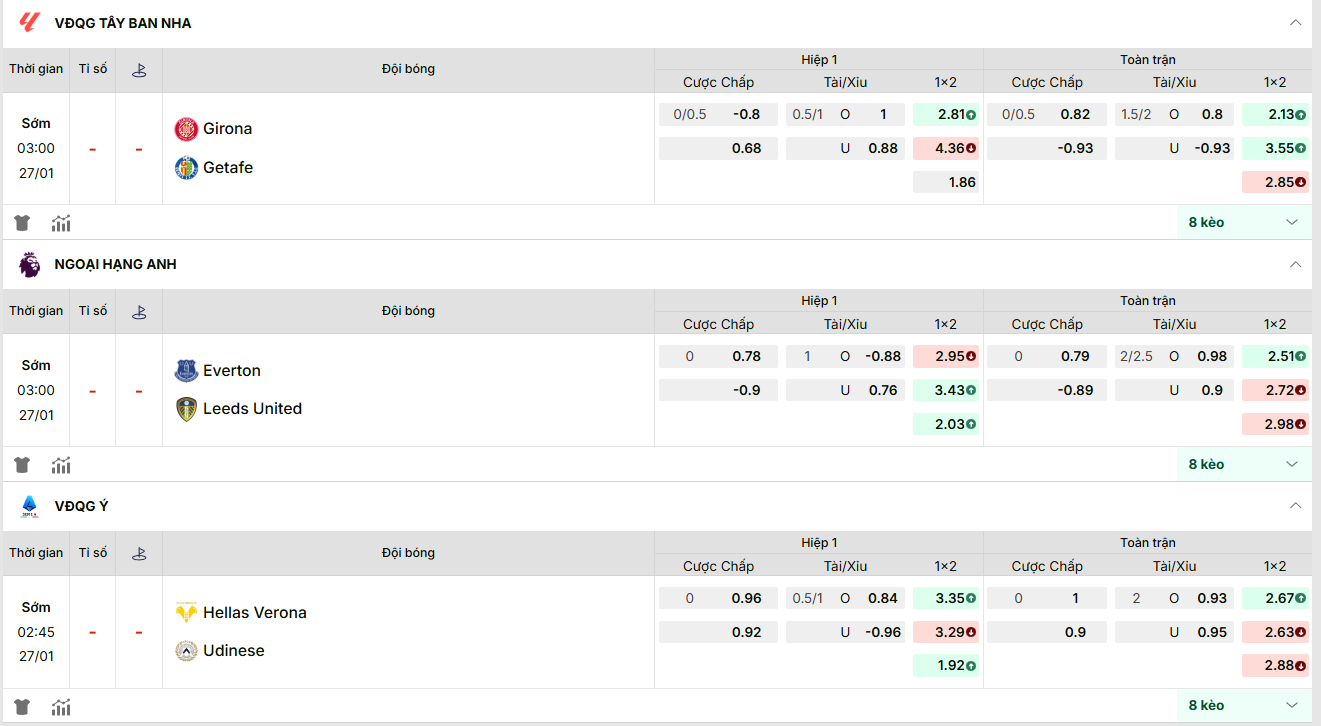Click the Serie A league logo
1321x726 pixels.
click(x=29, y=506)
